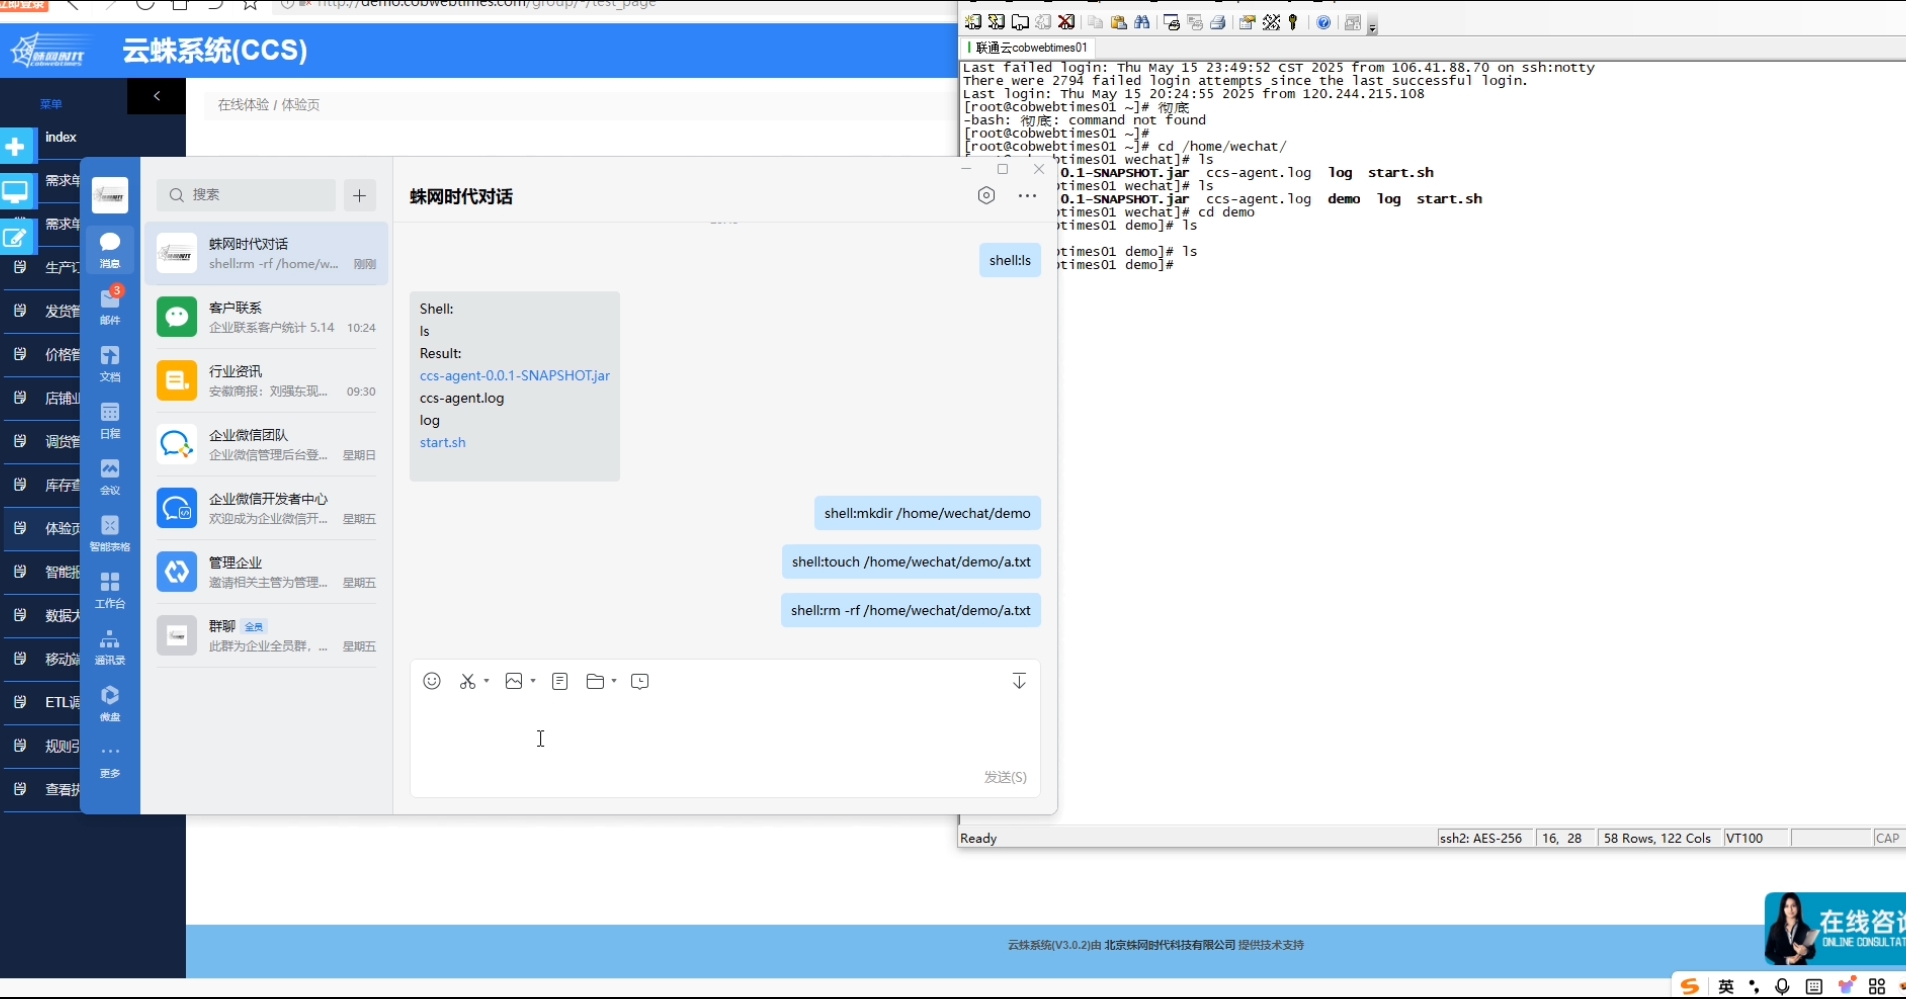Click the Disconnect red X icon in terminal

click(1067, 22)
